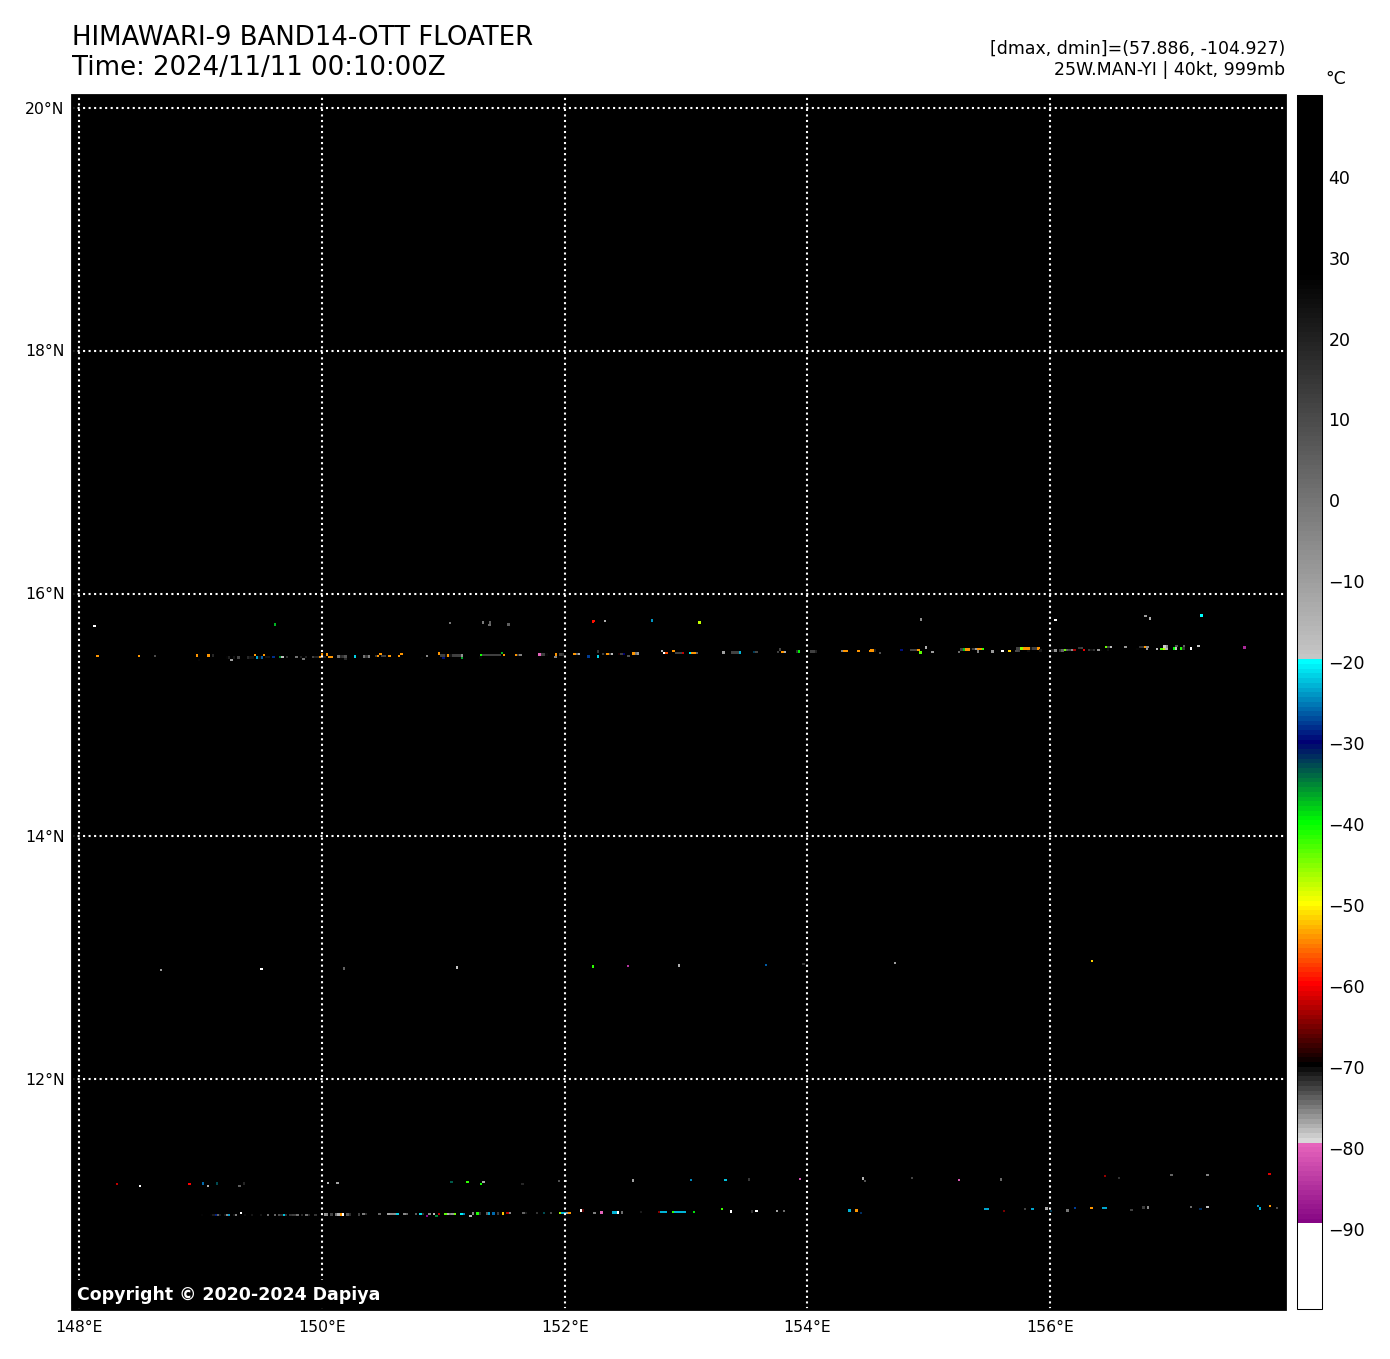Screen dimensions: 1390x1359
Task: Click the white bottom segment of colorbar
Action: [1309, 1265]
